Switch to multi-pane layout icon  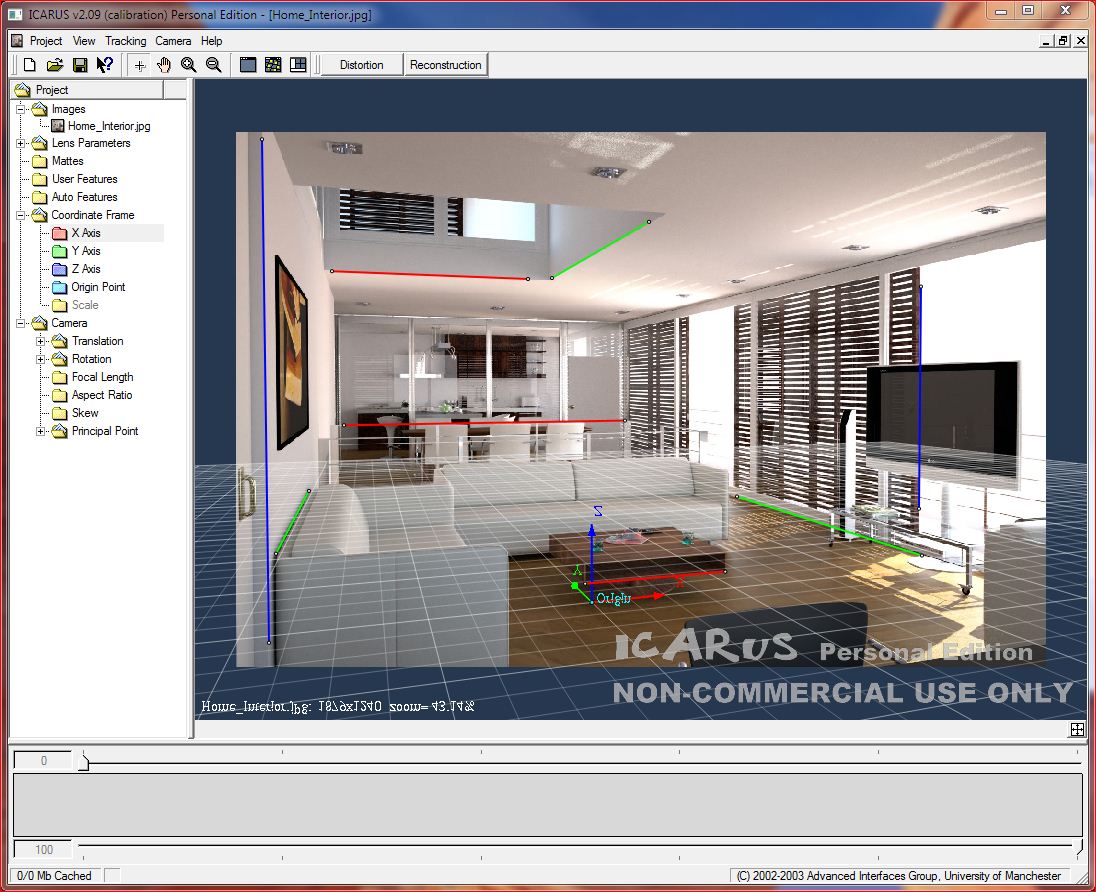pos(298,65)
